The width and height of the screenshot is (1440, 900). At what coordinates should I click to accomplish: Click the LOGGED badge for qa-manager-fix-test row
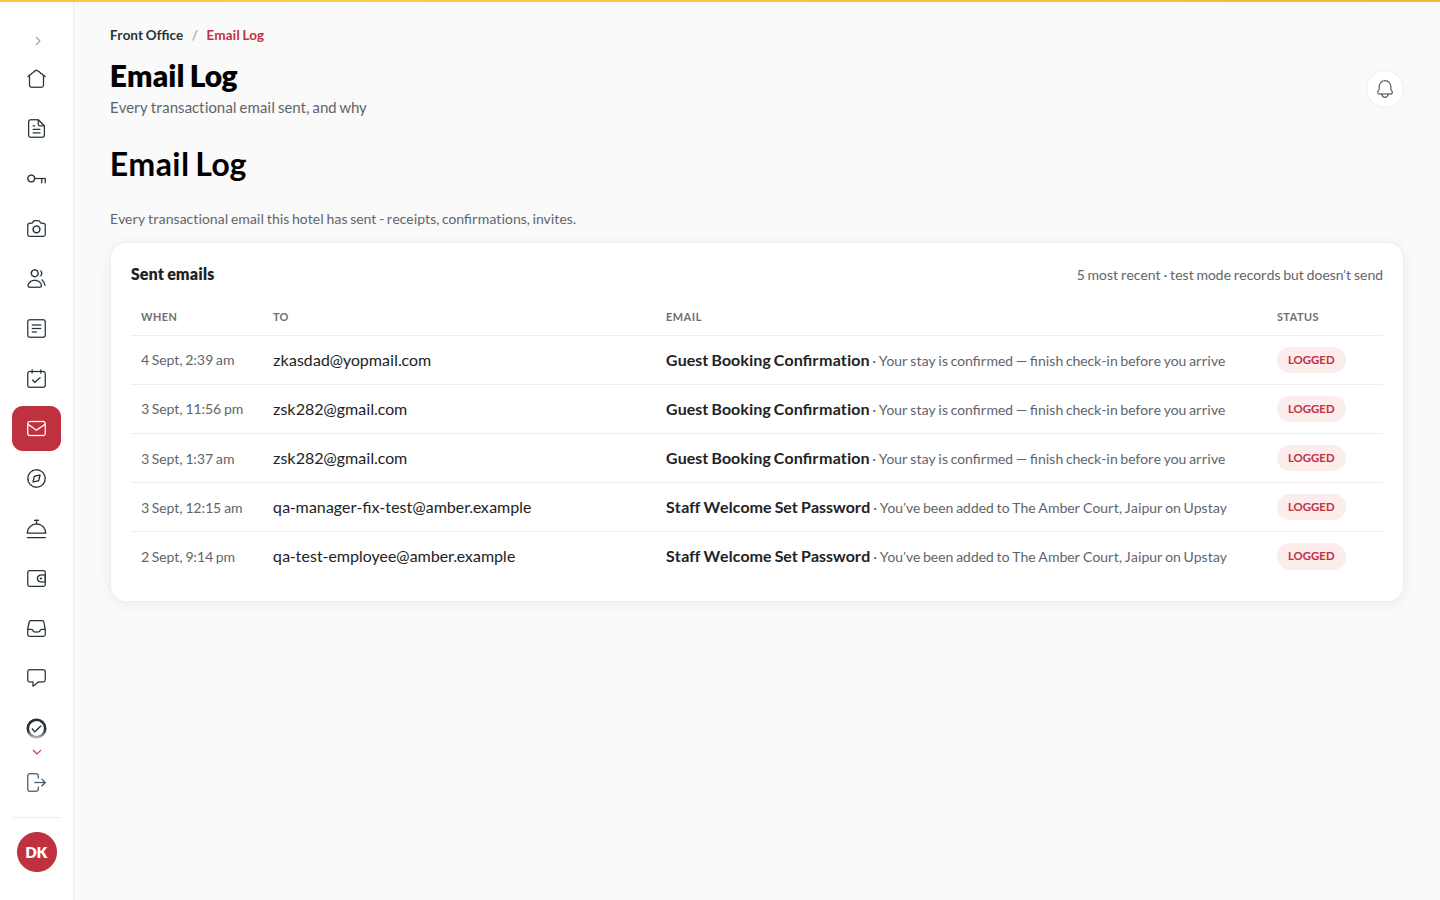1311,507
